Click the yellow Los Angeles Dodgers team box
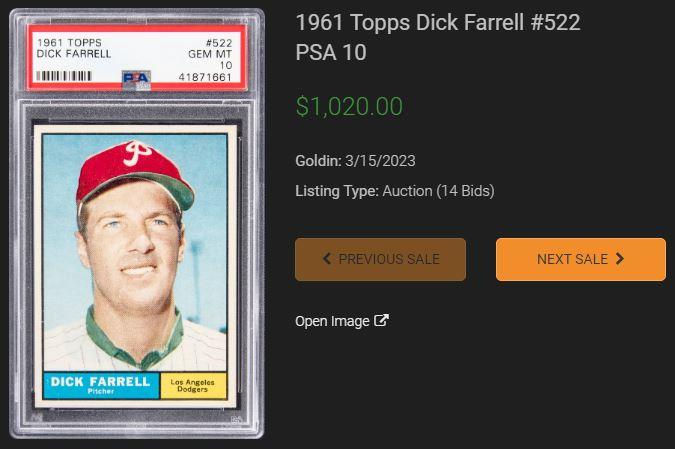This screenshot has height=449, width=675. point(193,385)
